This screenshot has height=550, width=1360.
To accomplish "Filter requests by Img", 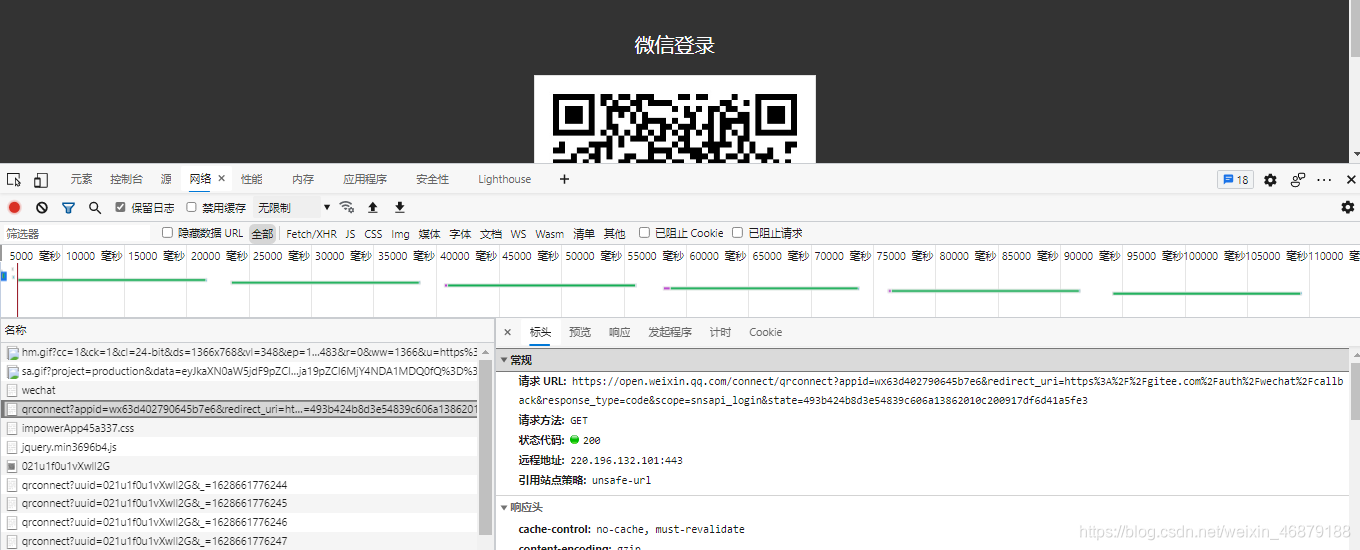I will point(400,234).
